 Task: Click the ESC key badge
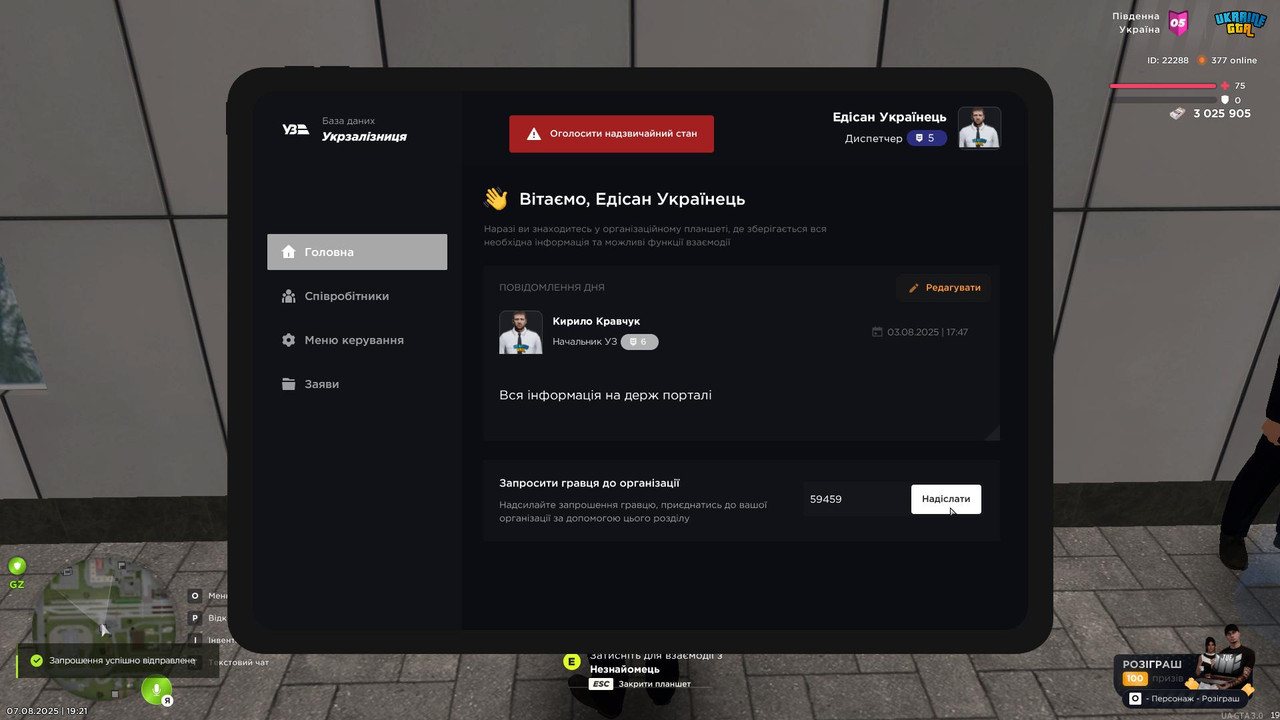[x=601, y=684]
